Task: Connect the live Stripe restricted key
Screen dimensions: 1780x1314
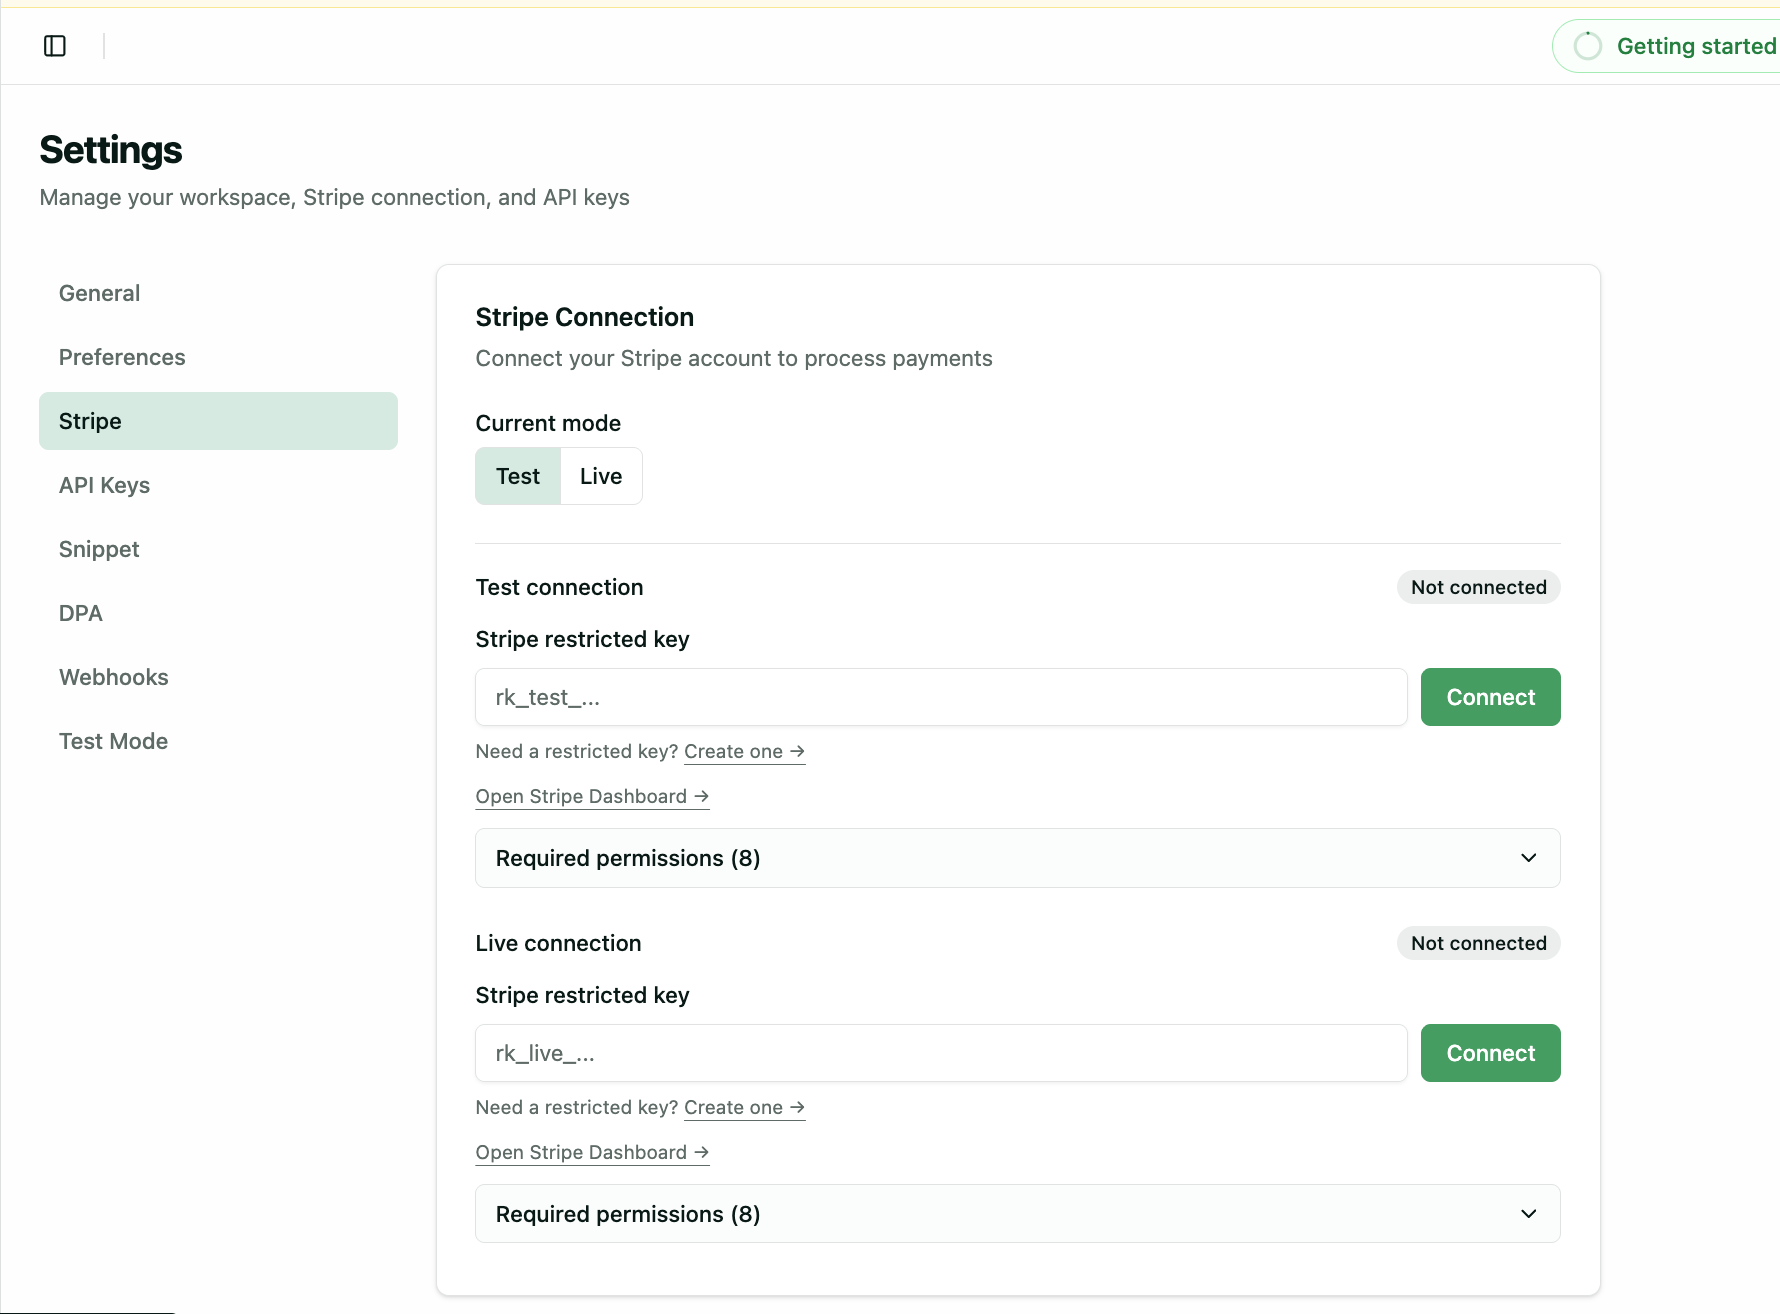Action: (1490, 1053)
